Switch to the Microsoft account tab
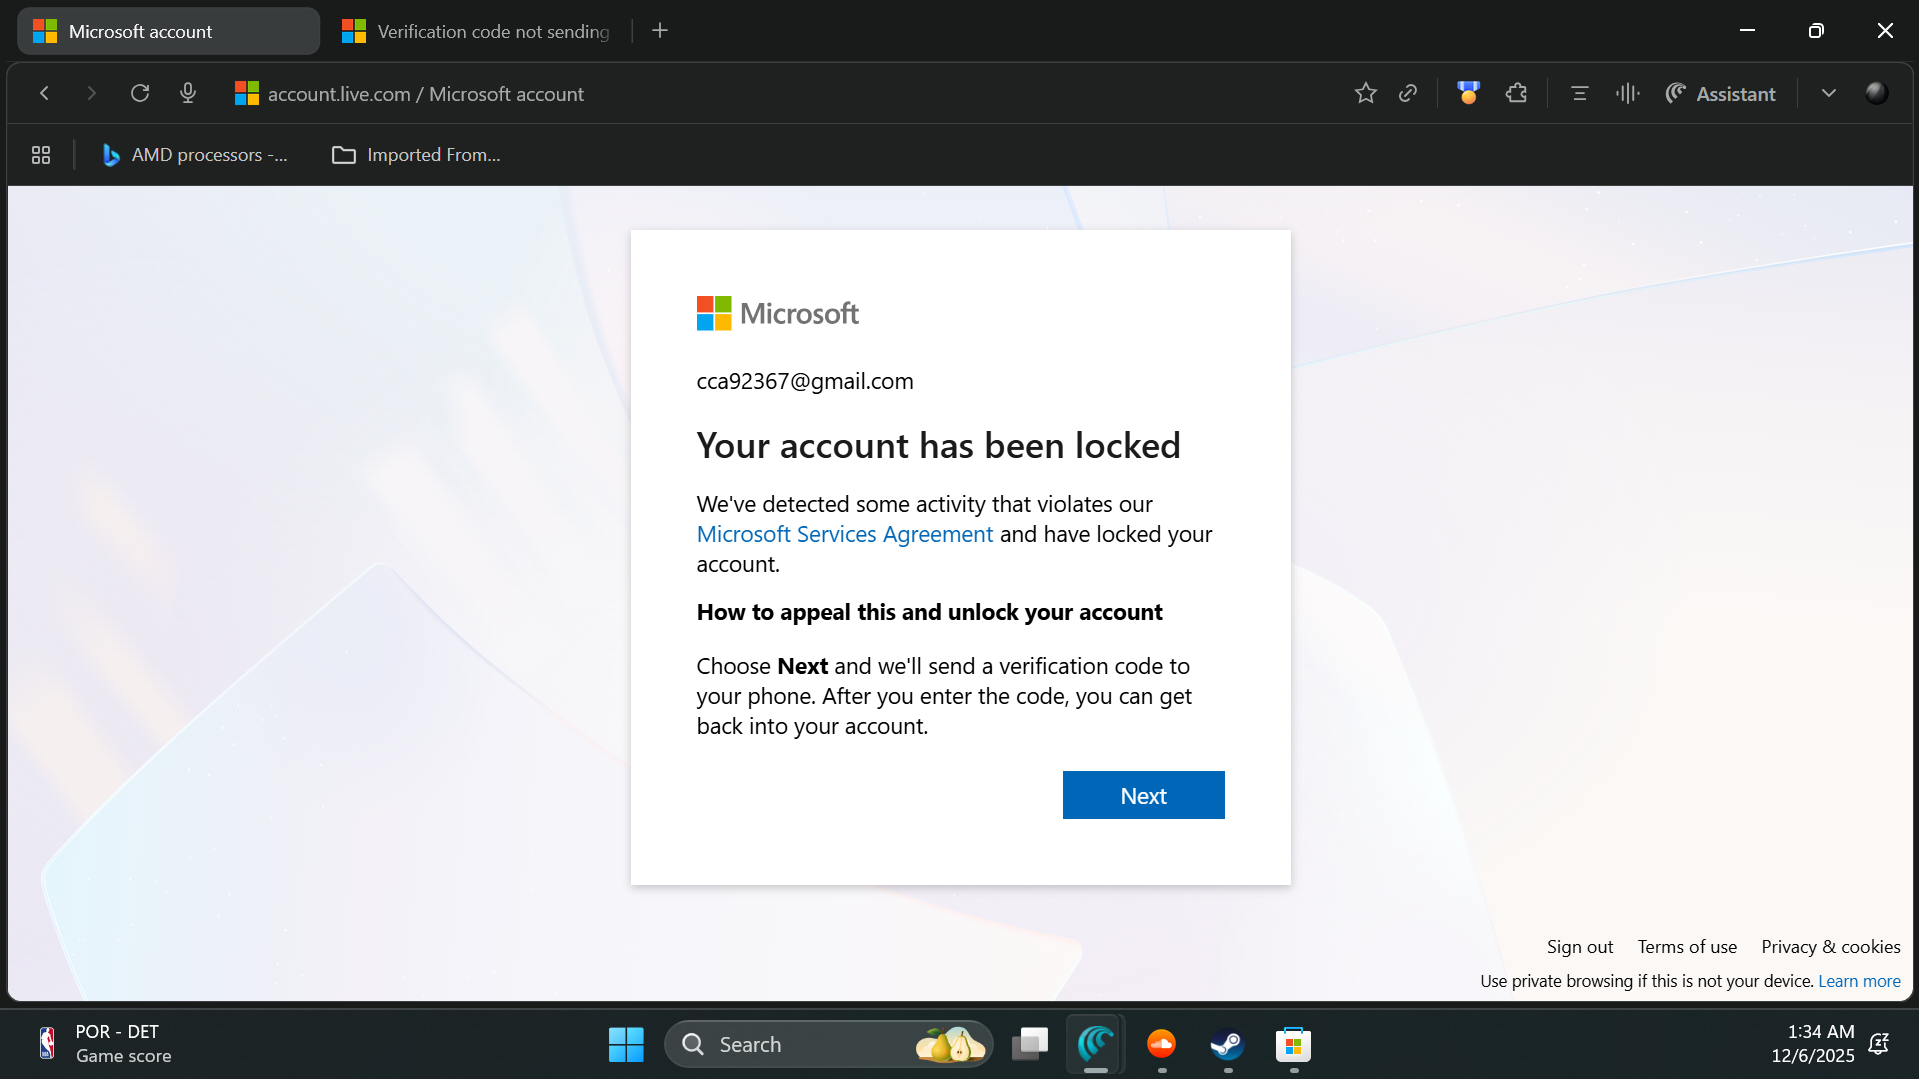Screen dimensions: 1919x1079 tap(168, 31)
